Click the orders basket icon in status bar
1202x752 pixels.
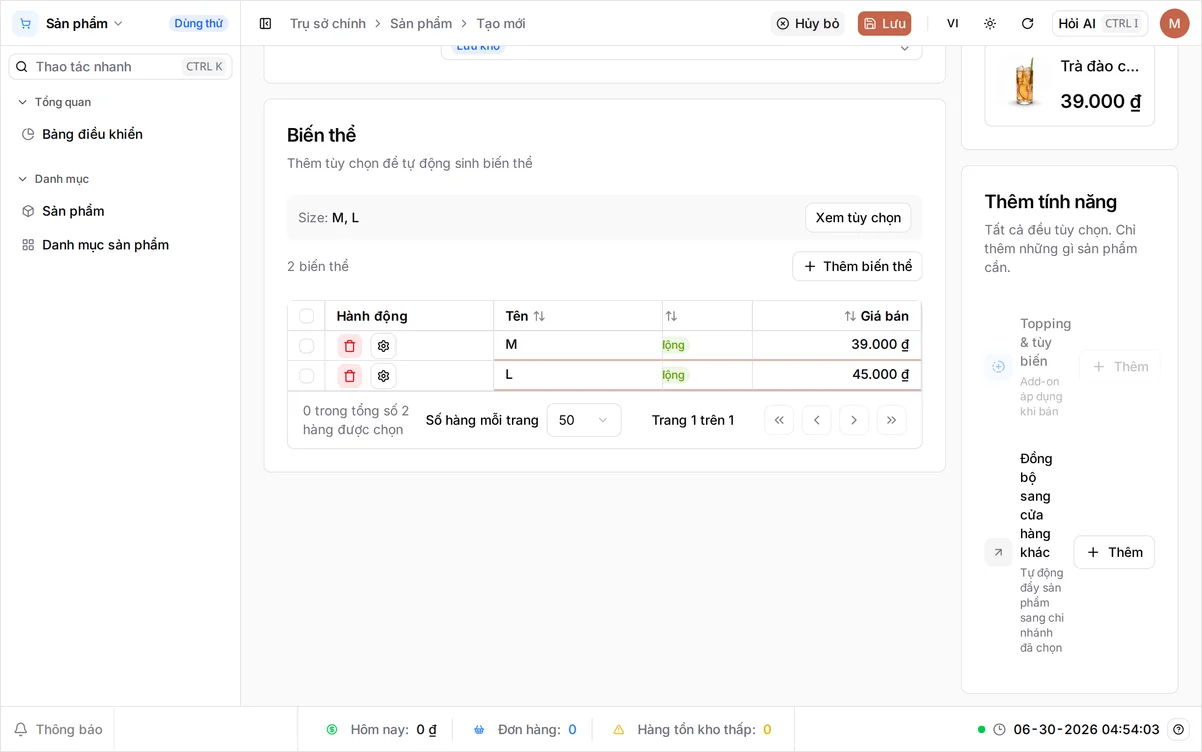[x=479, y=730]
